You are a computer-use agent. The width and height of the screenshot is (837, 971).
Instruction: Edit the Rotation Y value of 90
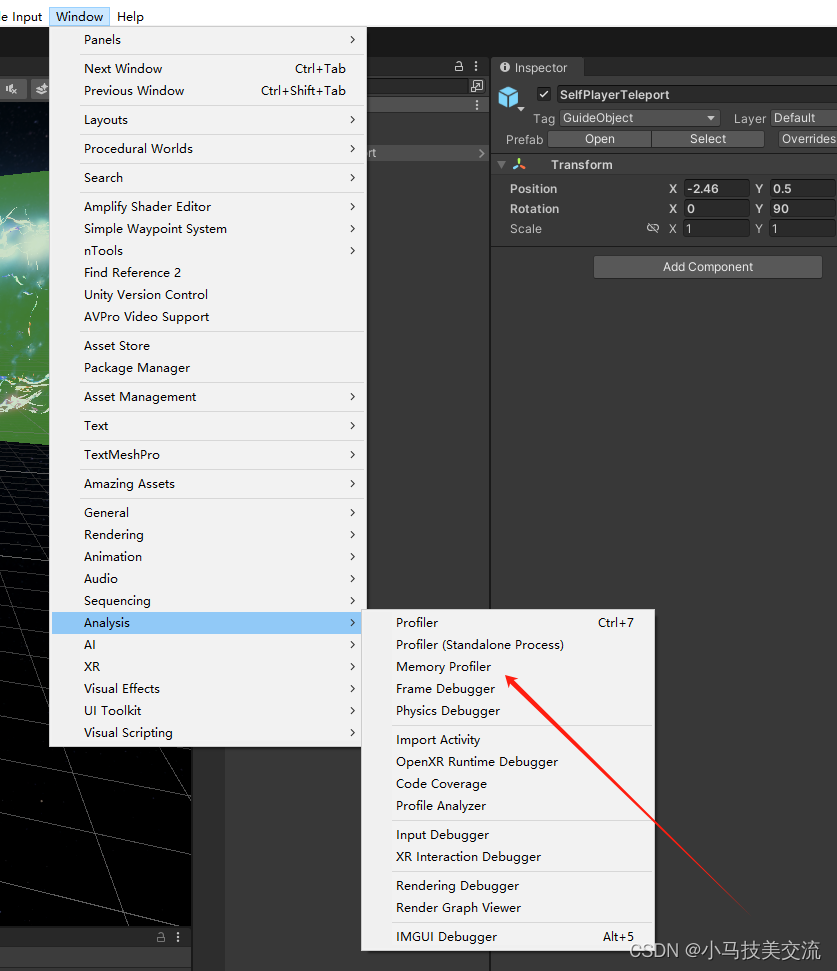[x=800, y=208]
